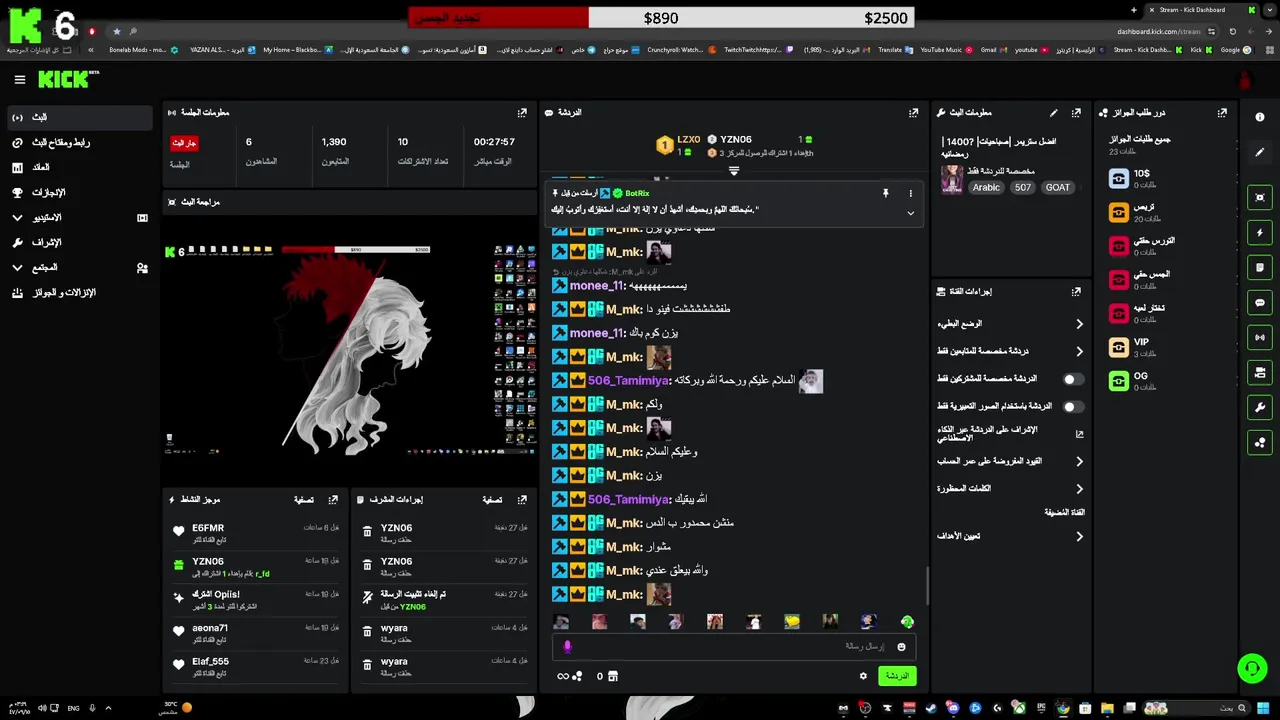Open moderator actions تصفية (filter) button
The image size is (1280, 720).
[492, 499]
